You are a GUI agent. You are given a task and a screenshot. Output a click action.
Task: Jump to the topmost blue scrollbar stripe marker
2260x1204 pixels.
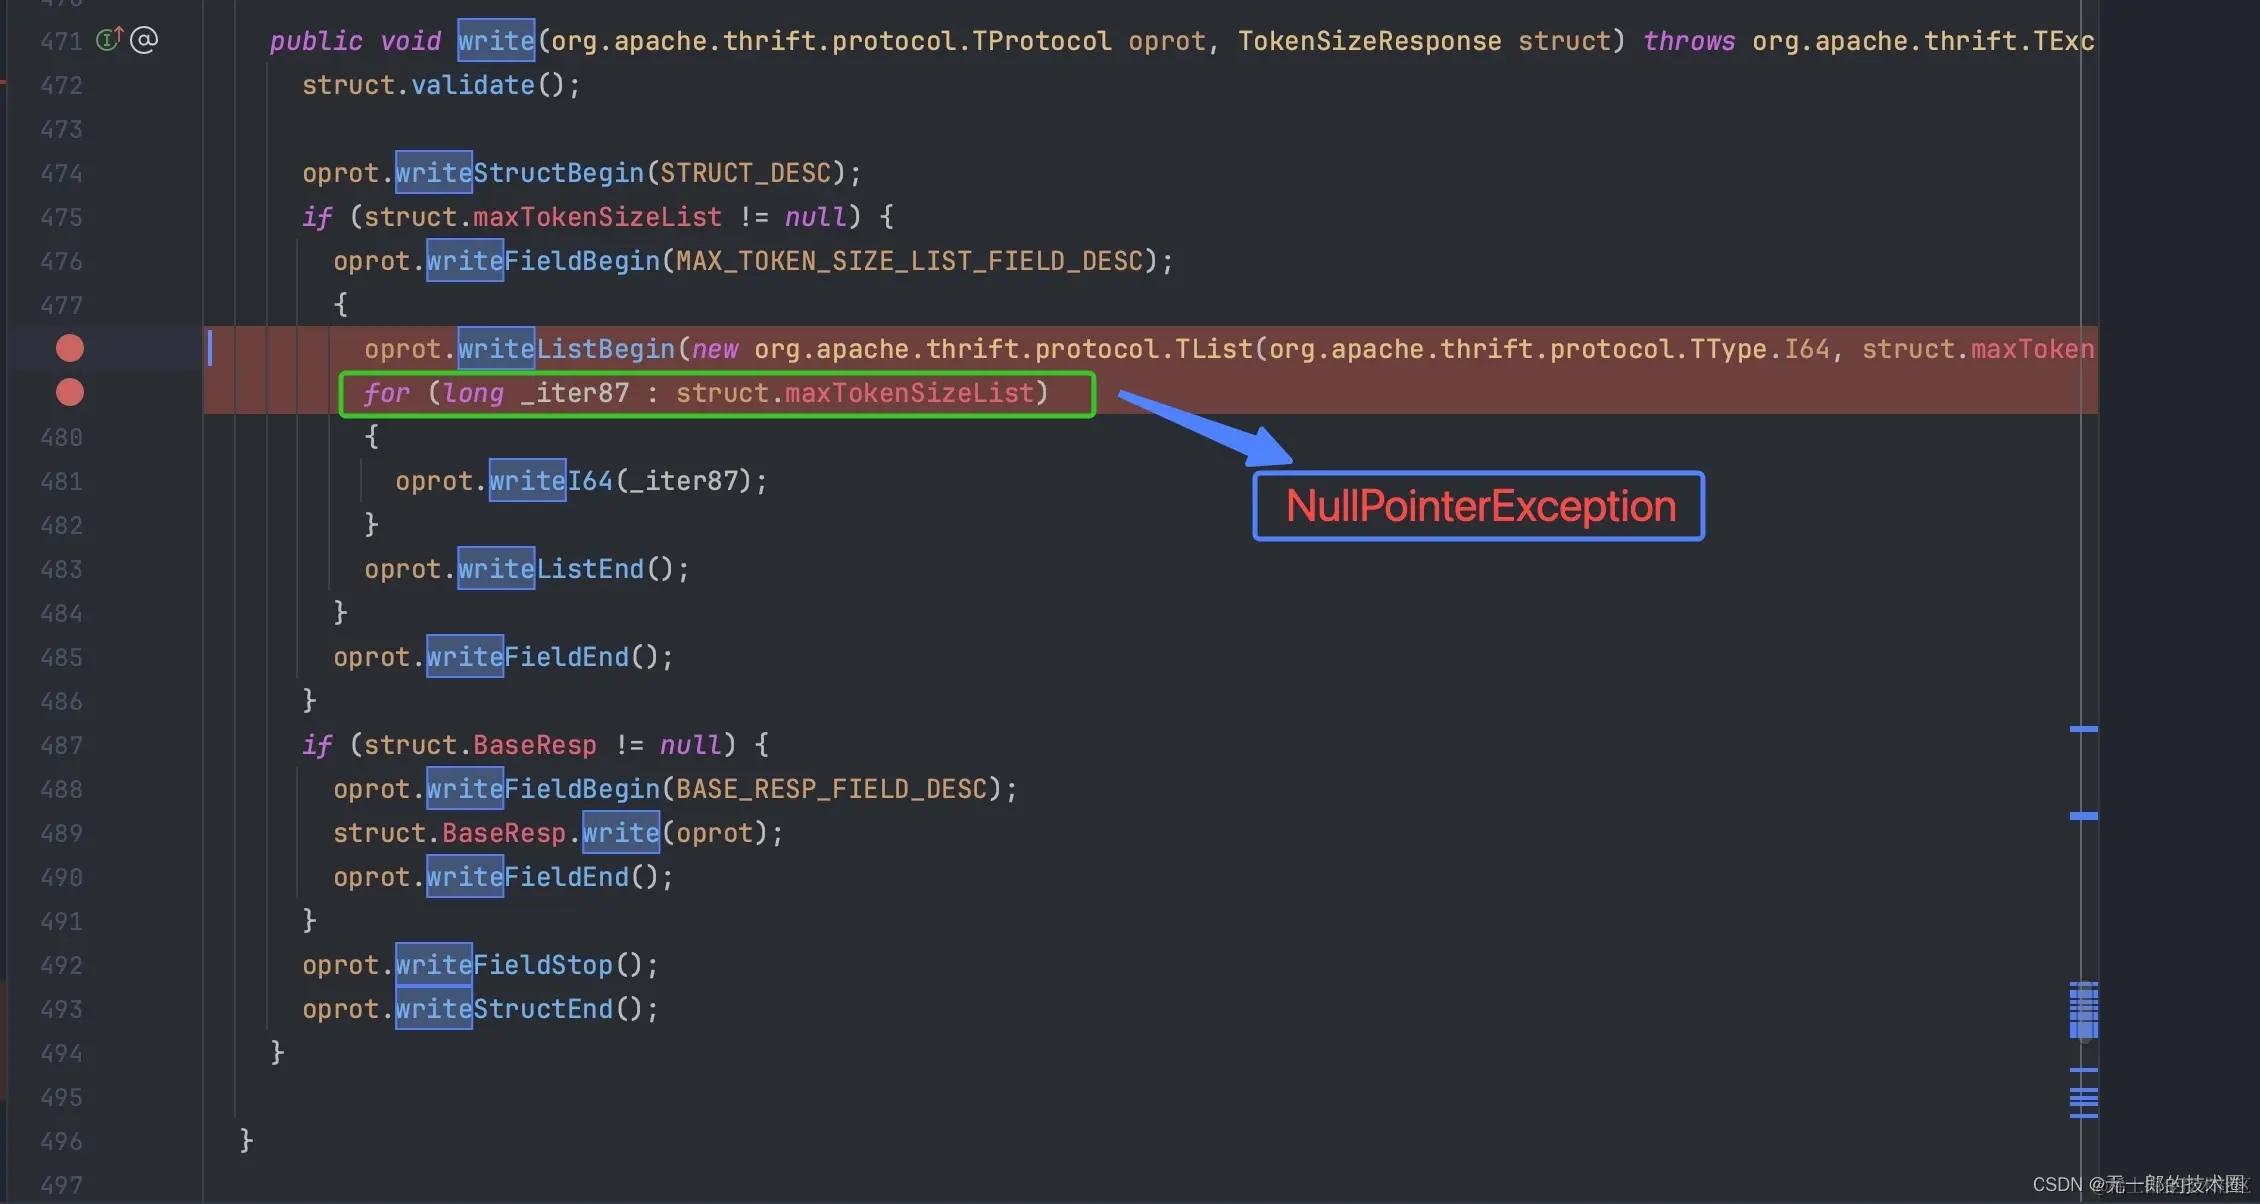pyautogui.click(x=2083, y=729)
